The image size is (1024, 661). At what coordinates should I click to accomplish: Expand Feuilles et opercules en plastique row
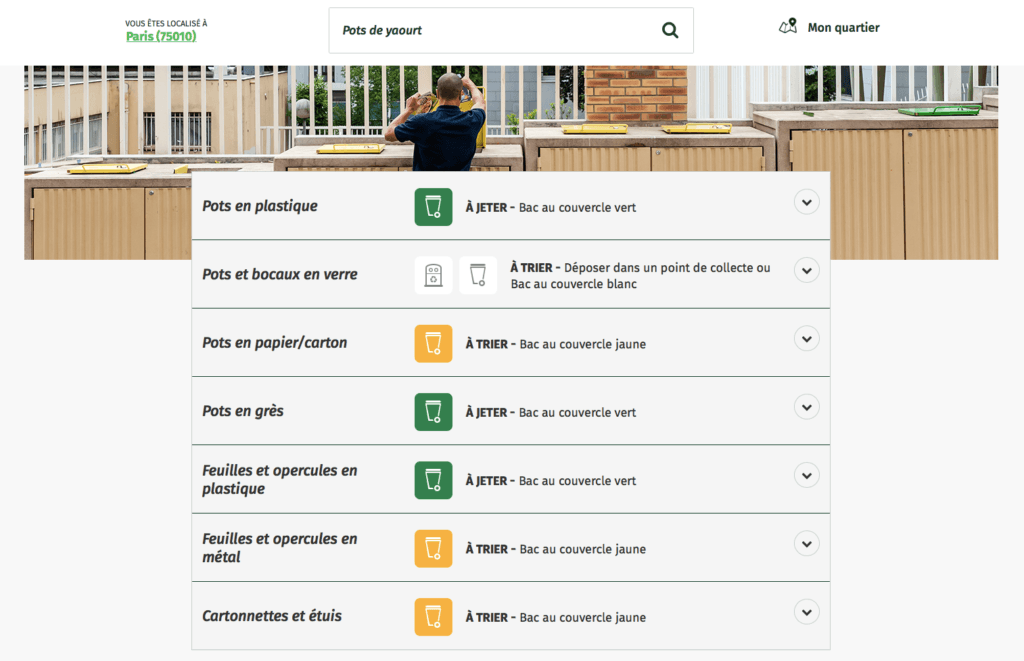807,476
